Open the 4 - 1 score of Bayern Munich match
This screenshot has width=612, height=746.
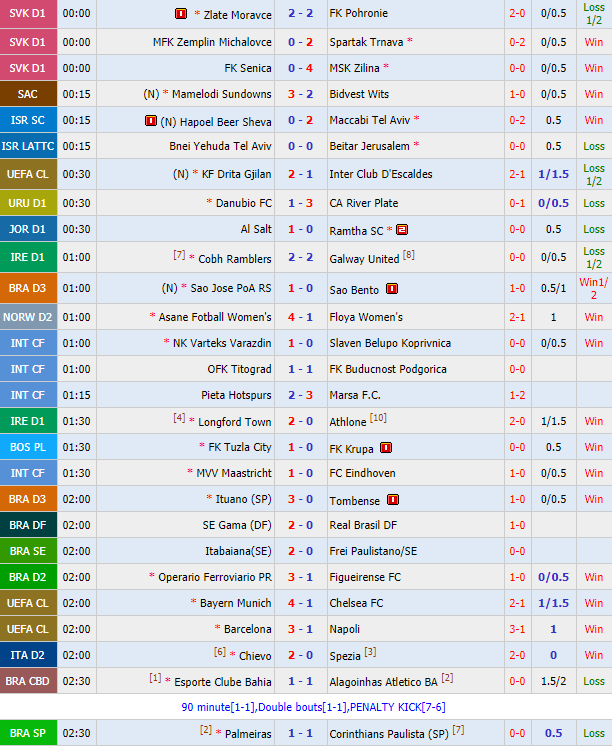coord(300,603)
